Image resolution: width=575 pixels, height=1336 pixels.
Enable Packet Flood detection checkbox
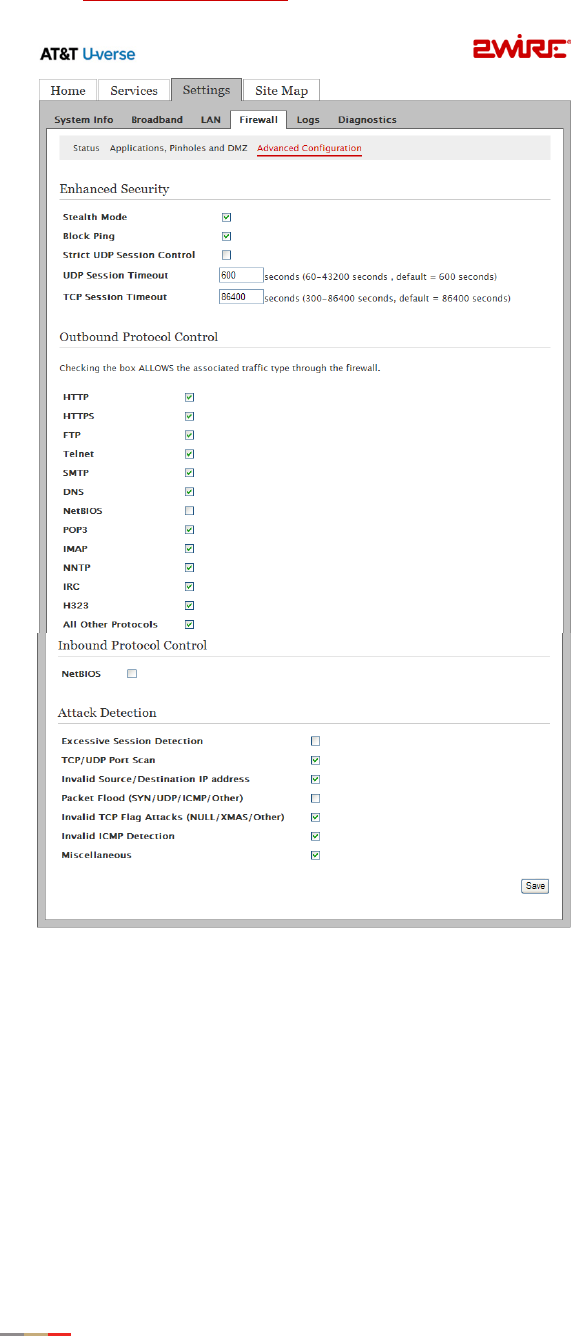[315, 798]
